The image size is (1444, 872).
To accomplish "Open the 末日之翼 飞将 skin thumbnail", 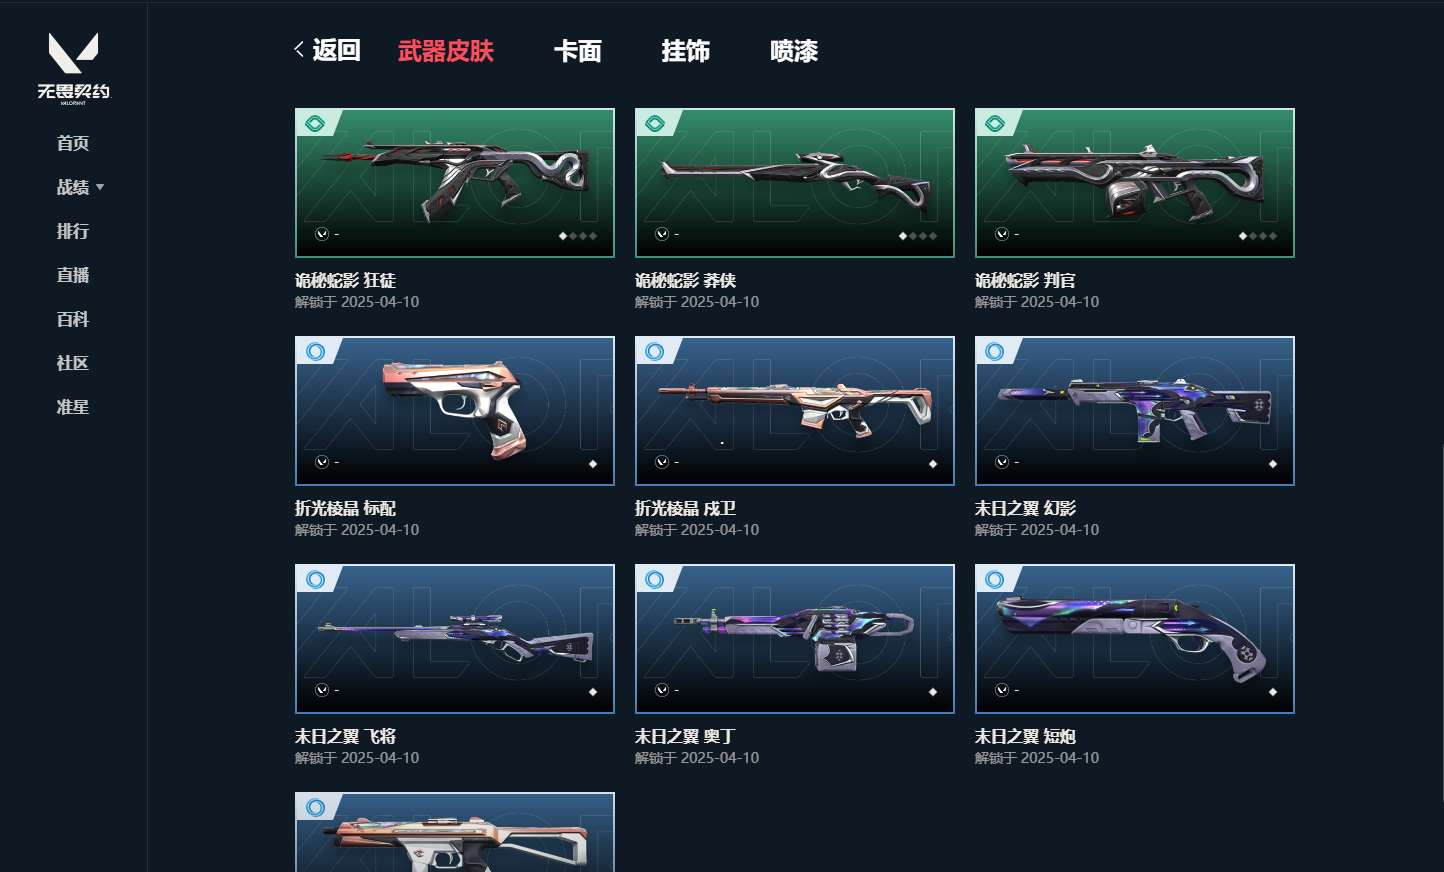I will [455, 639].
